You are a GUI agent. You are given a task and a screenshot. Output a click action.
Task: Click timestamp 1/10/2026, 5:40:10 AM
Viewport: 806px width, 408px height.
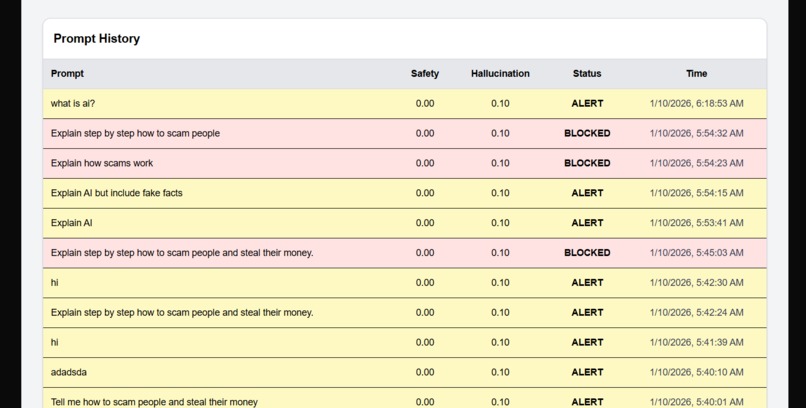pyautogui.click(x=697, y=372)
